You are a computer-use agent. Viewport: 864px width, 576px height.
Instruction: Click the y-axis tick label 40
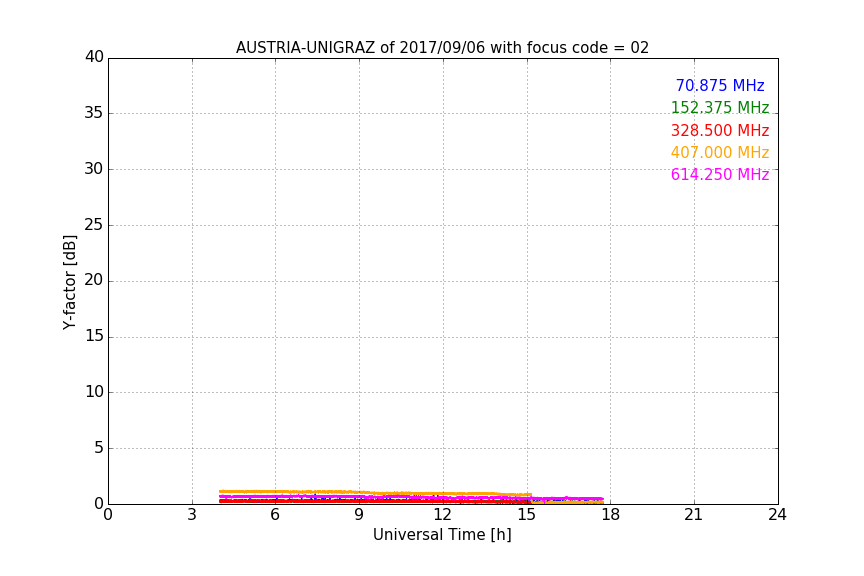[x=94, y=57]
